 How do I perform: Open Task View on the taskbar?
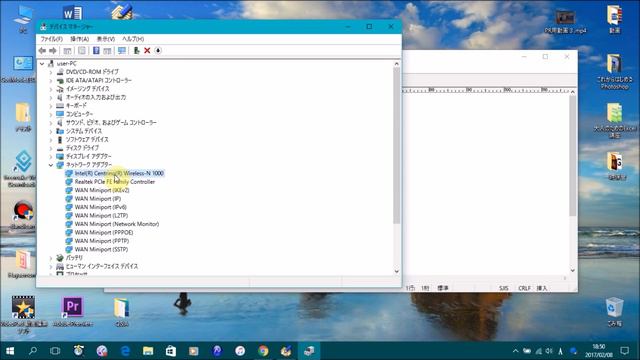(55, 351)
